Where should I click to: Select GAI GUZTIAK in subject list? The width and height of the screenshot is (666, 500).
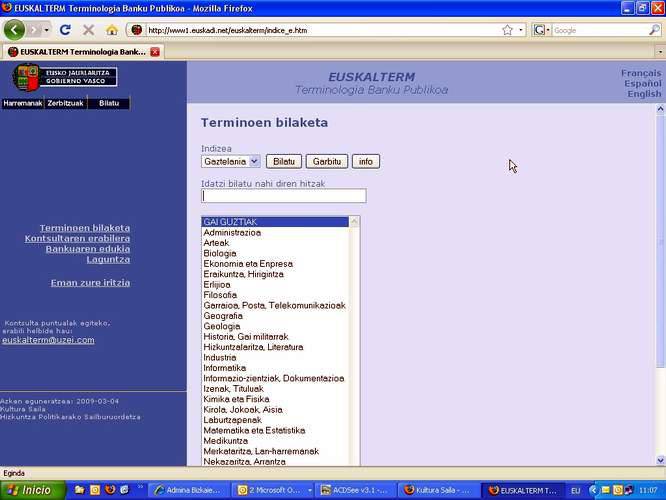point(275,222)
